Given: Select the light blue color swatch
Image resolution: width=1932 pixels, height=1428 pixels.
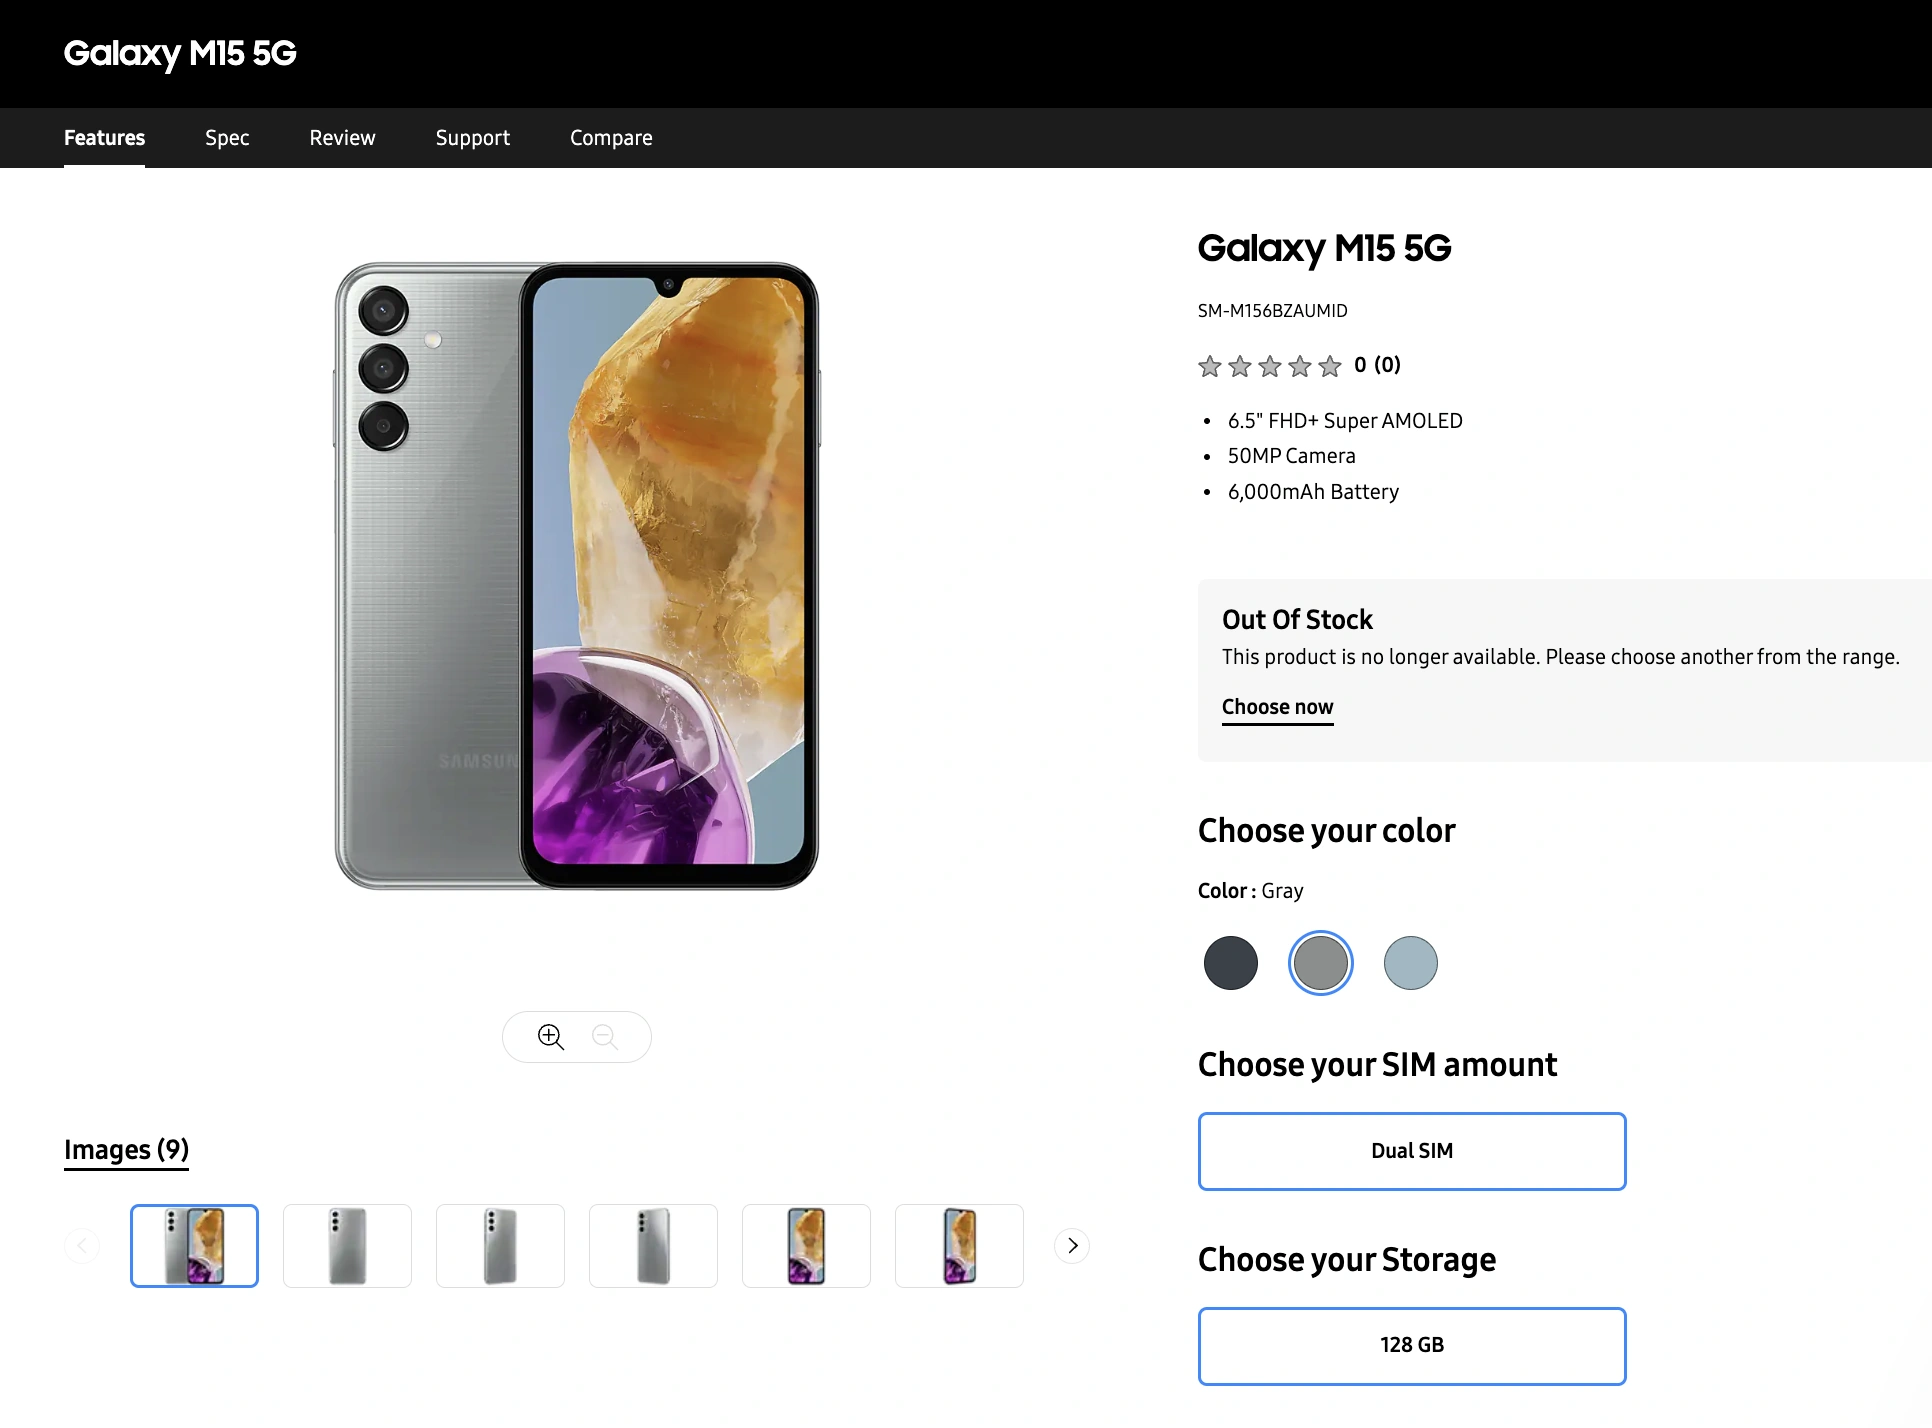Looking at the screenshot, I should click(x=1411, y=963).
